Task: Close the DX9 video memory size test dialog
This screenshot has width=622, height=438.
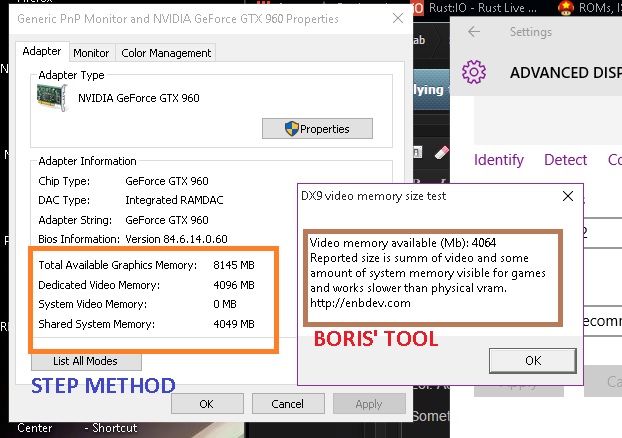Action: 568,196
